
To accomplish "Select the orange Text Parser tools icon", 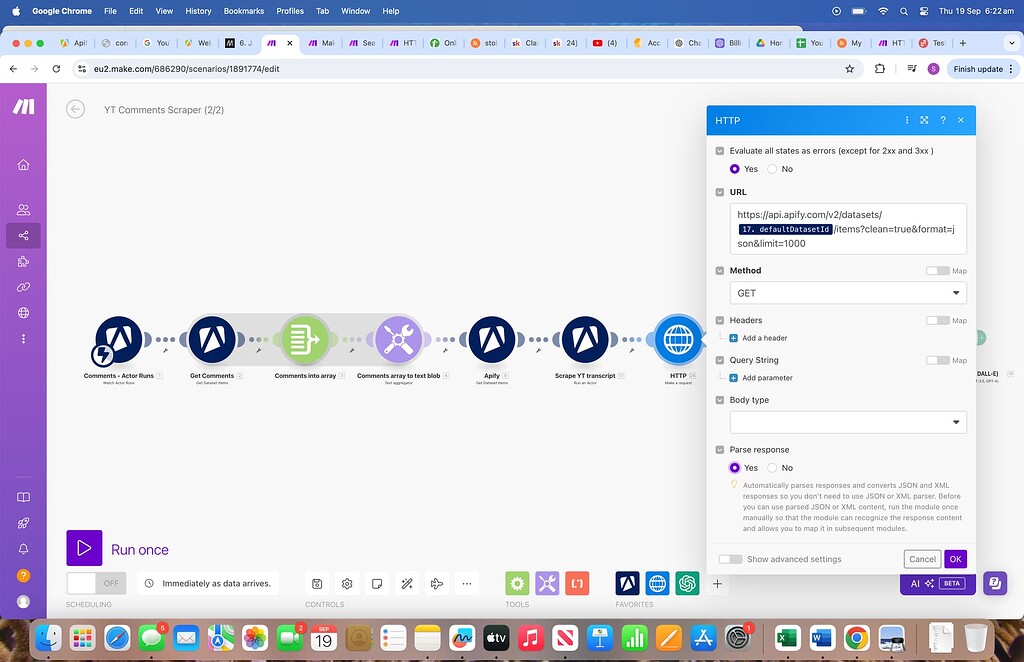I will (x=577, y=583).
